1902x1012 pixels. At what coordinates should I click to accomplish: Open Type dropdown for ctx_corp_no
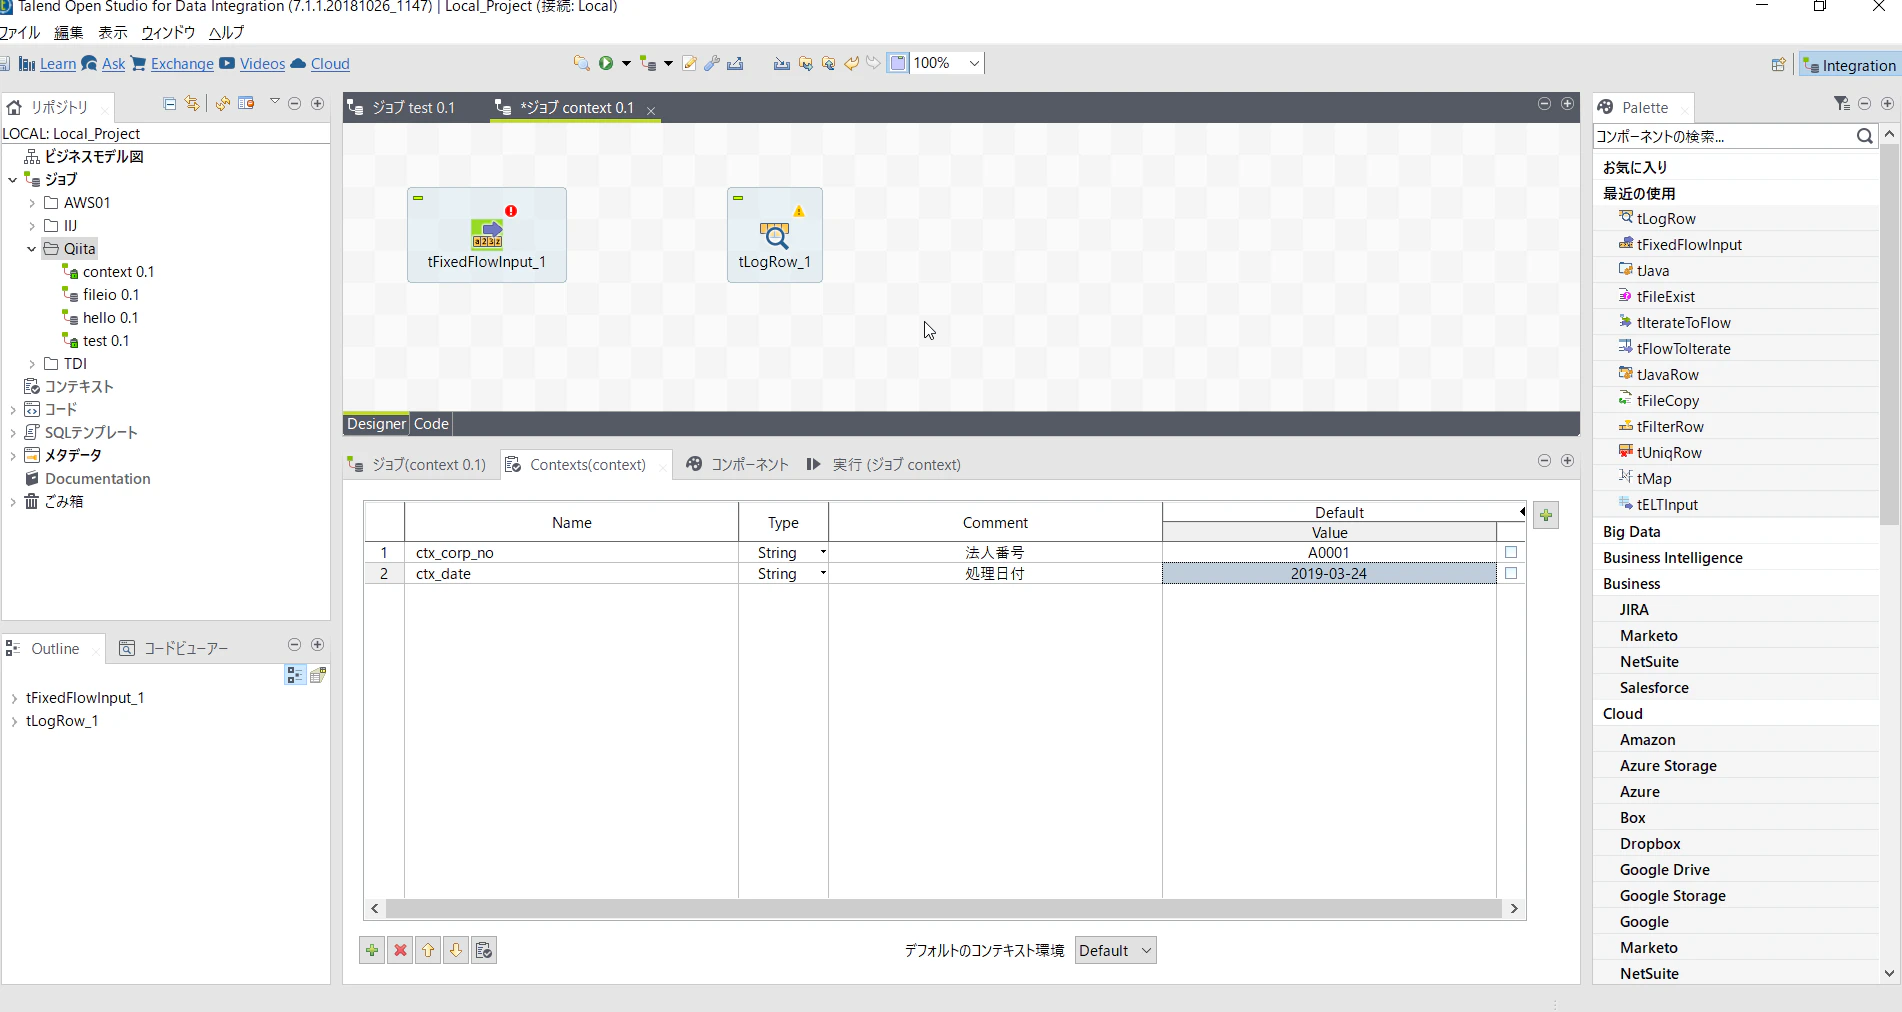pyautogui.click(x=823, y=552)
